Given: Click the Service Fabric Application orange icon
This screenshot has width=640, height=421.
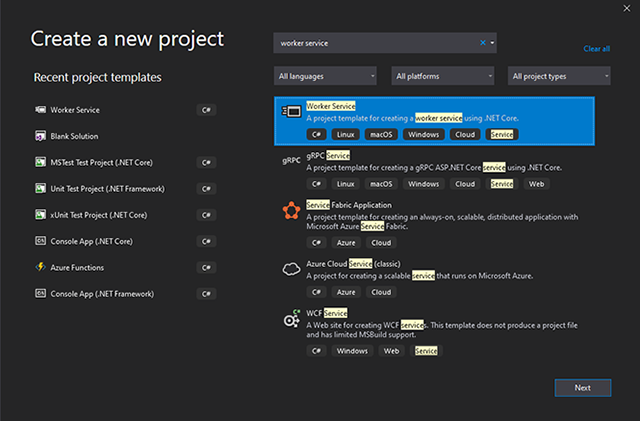Looking at the screenshot, I should coord(291,211).
